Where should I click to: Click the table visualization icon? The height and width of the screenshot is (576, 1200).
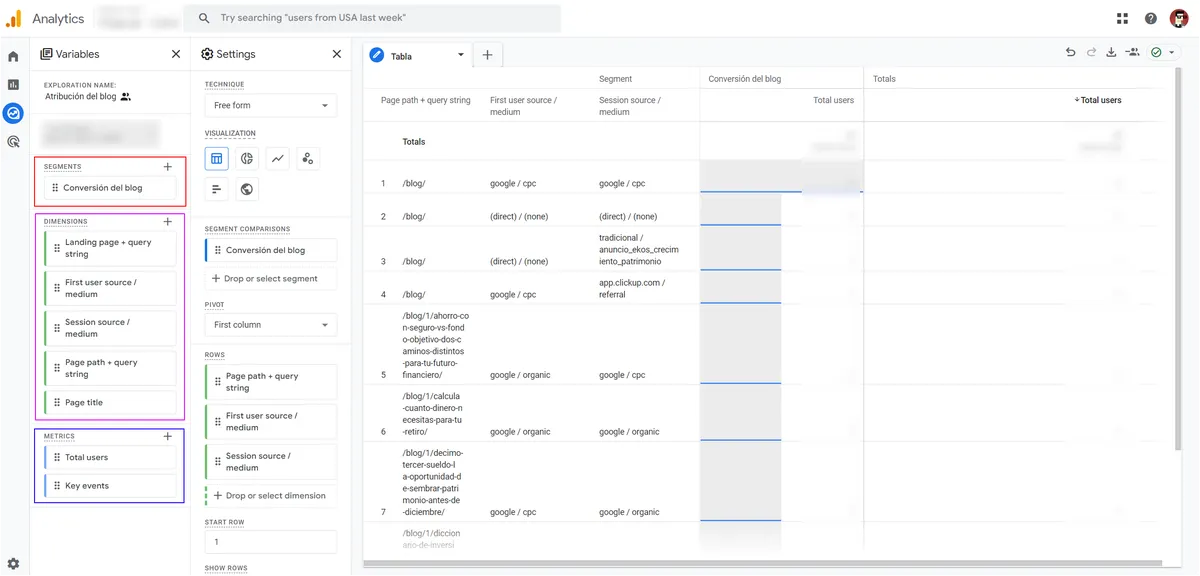(x=217, y=158)
